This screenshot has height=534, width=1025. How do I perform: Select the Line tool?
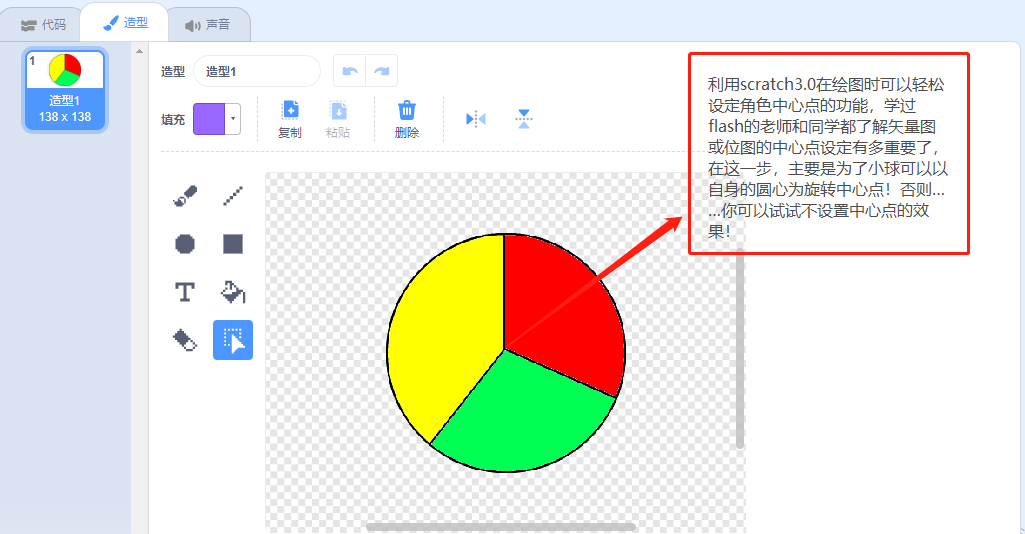(233, 195)
